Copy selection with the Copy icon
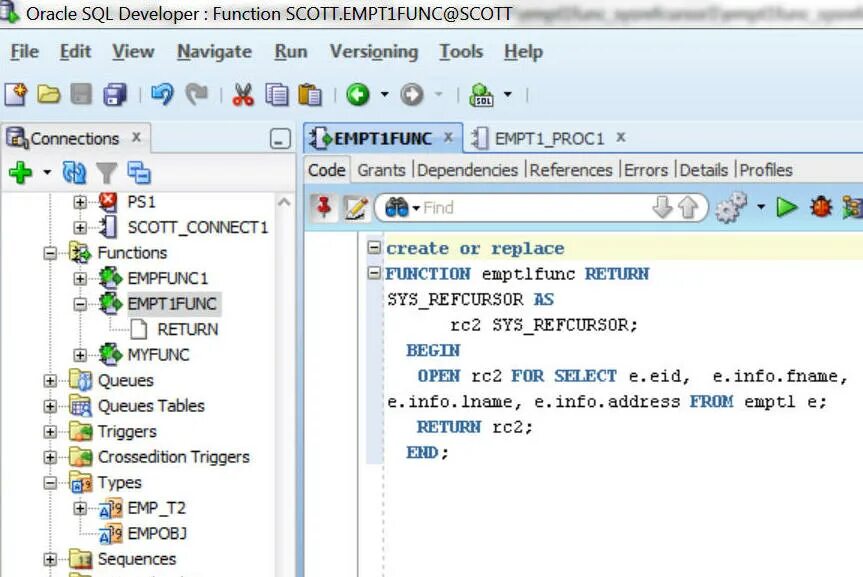 (276, 95)
